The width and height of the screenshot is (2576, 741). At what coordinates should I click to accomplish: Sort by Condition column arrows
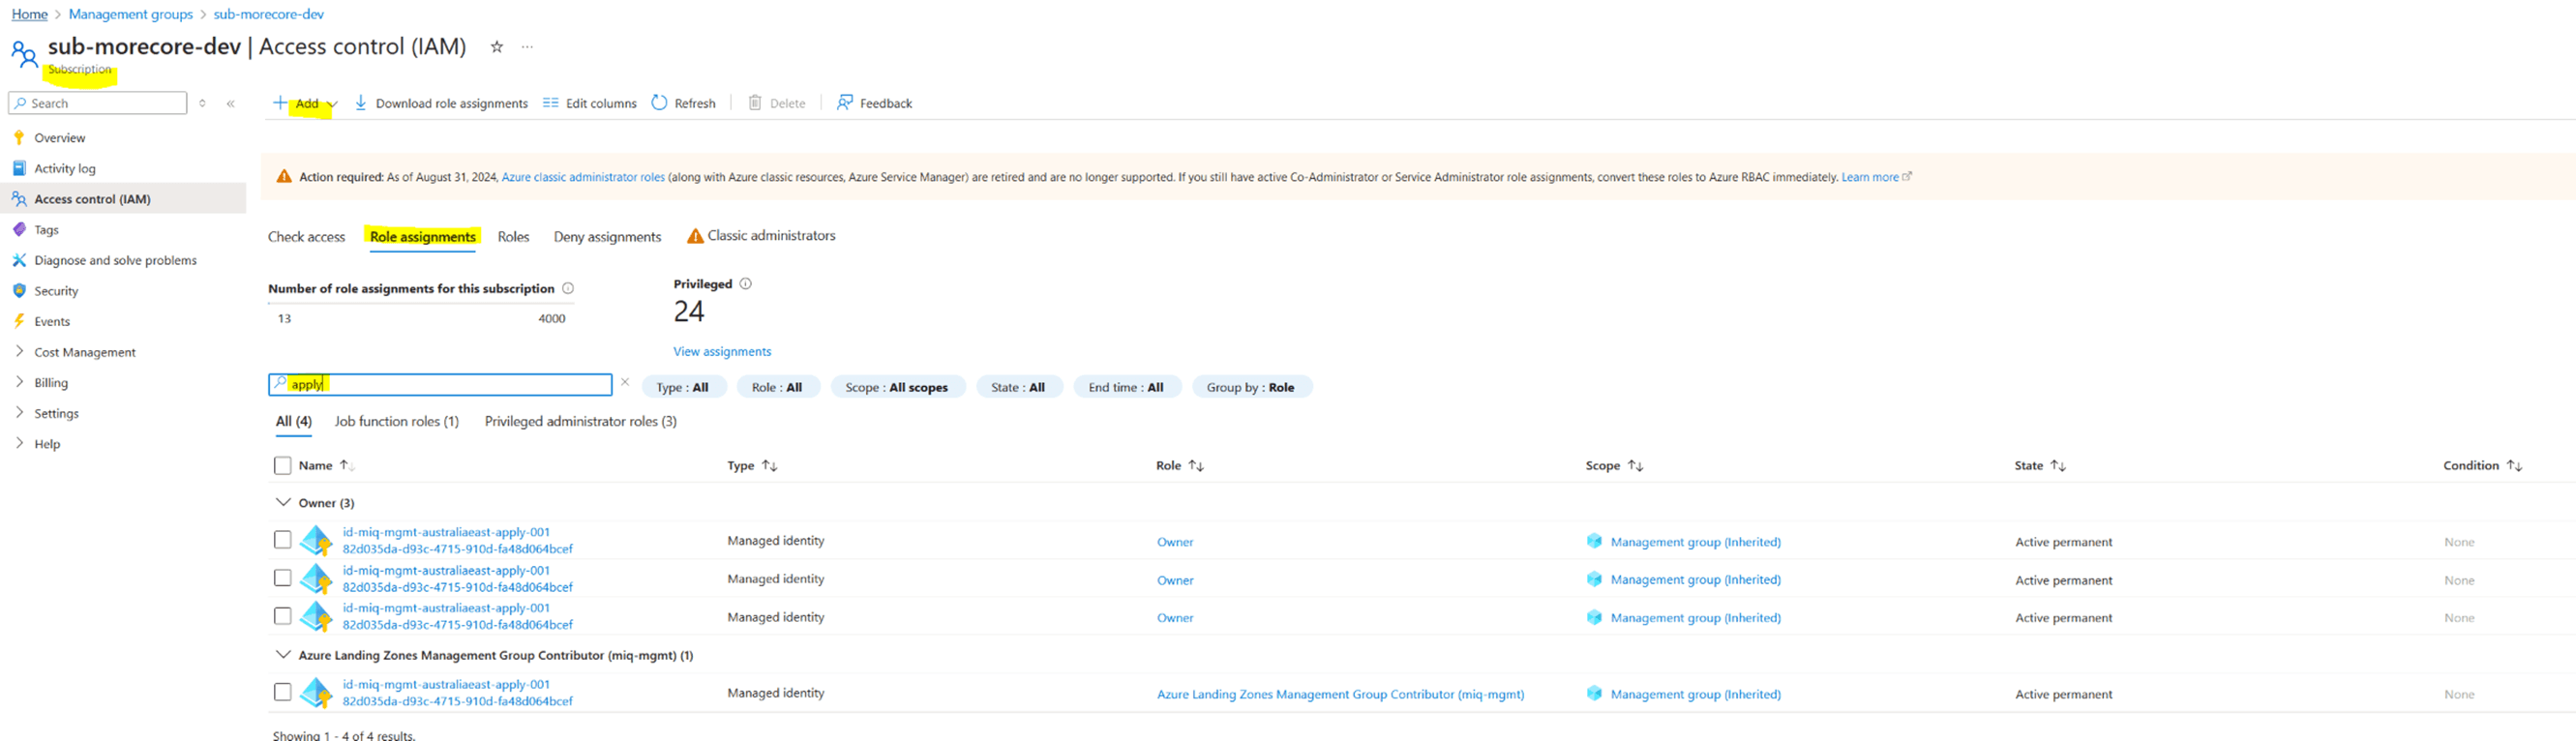(2514, 465)
